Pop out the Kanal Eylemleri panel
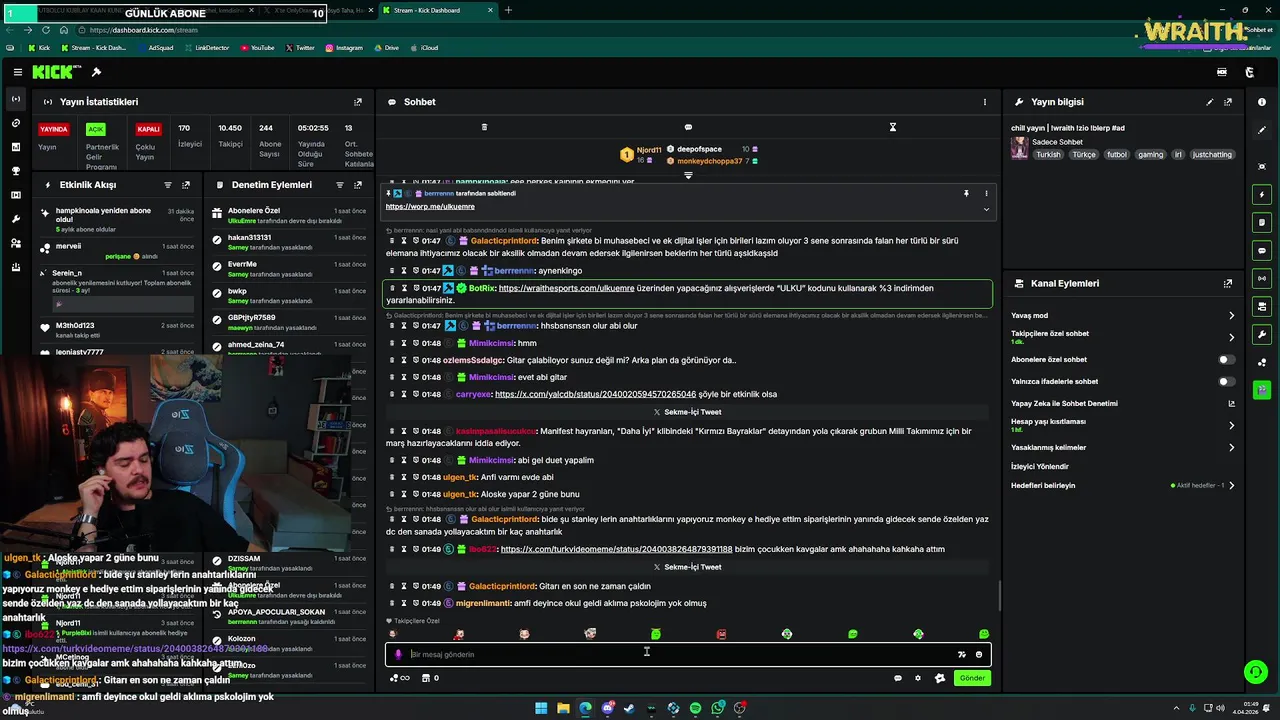The height and width of the screenshot is (720, 1280). [x=1228, y=284]
